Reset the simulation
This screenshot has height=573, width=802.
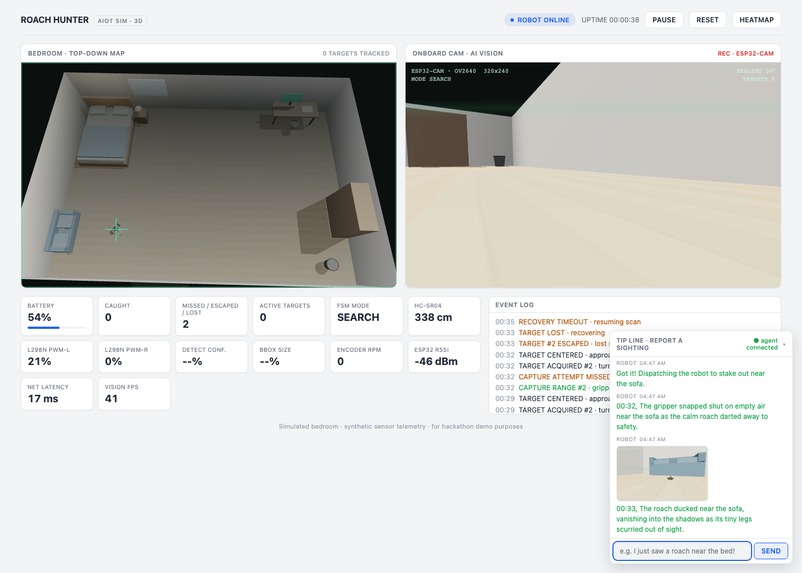tap(707, 20)
